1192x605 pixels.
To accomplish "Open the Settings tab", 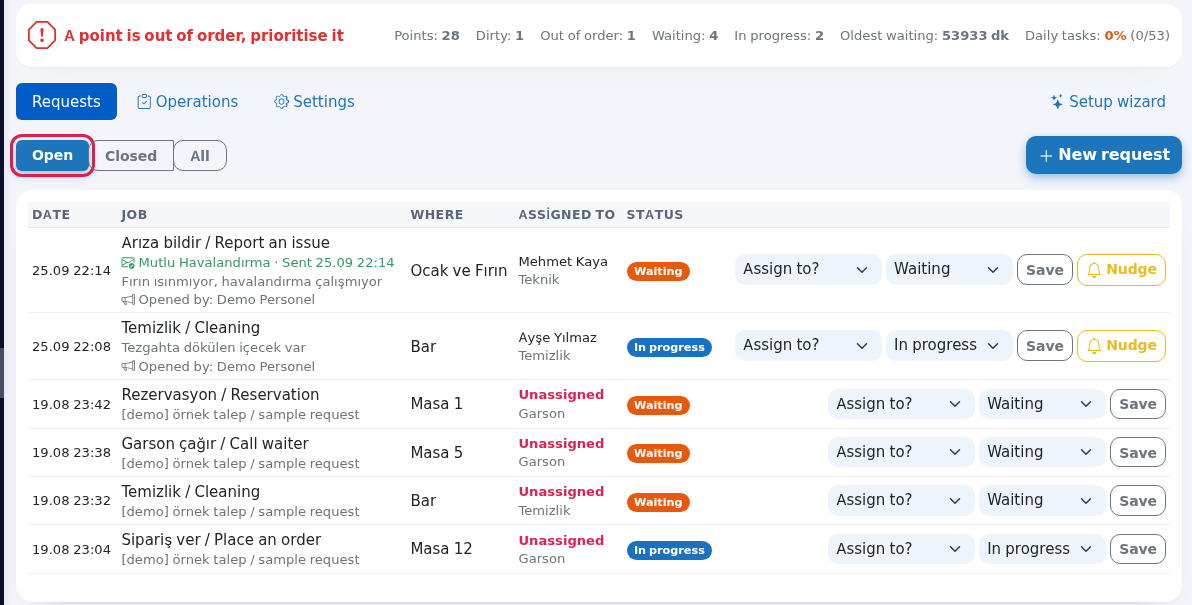I will [x=314, y=102].
